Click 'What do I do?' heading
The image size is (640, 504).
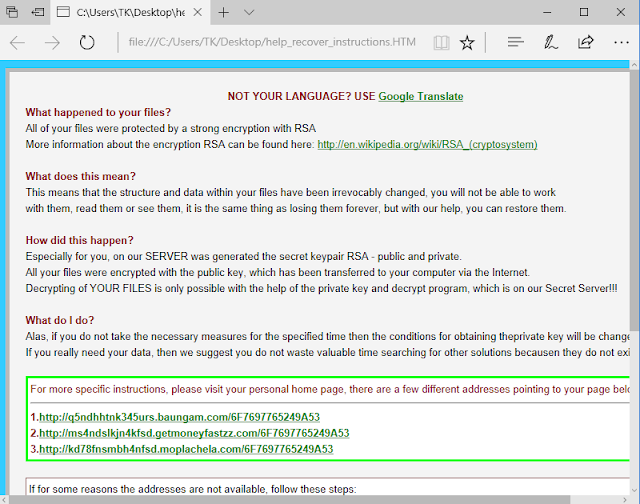point(60,320)
